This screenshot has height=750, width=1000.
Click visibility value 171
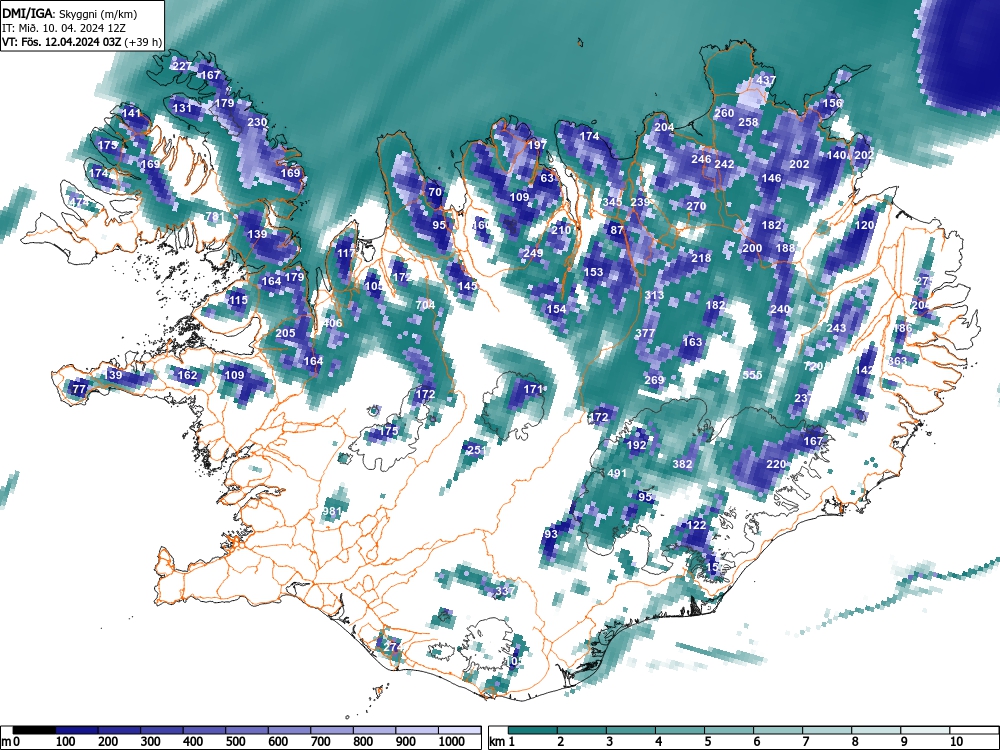coord(533,389)
